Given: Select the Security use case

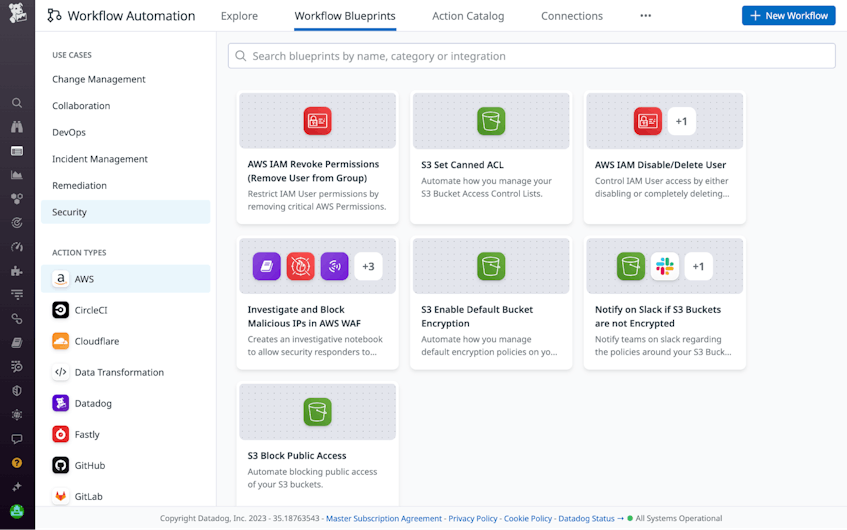Looking at the screenshot, I should pyautogui.click(x=125, y=212).
